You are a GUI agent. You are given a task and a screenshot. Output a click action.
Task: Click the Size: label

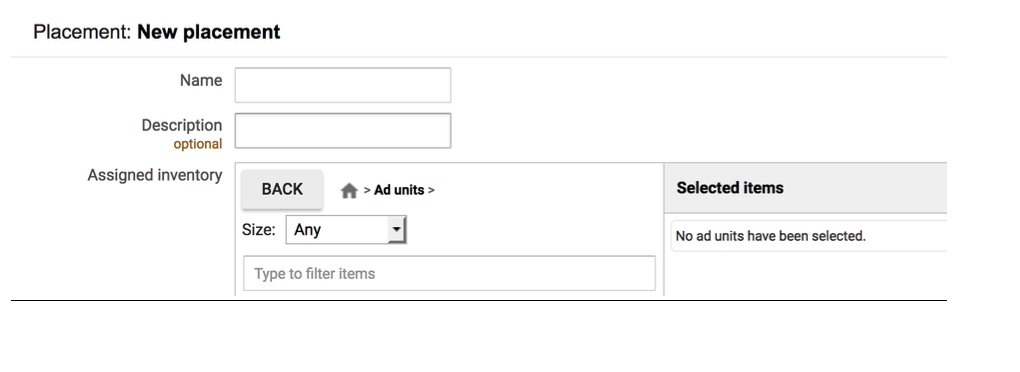click(x=259, y=230)
